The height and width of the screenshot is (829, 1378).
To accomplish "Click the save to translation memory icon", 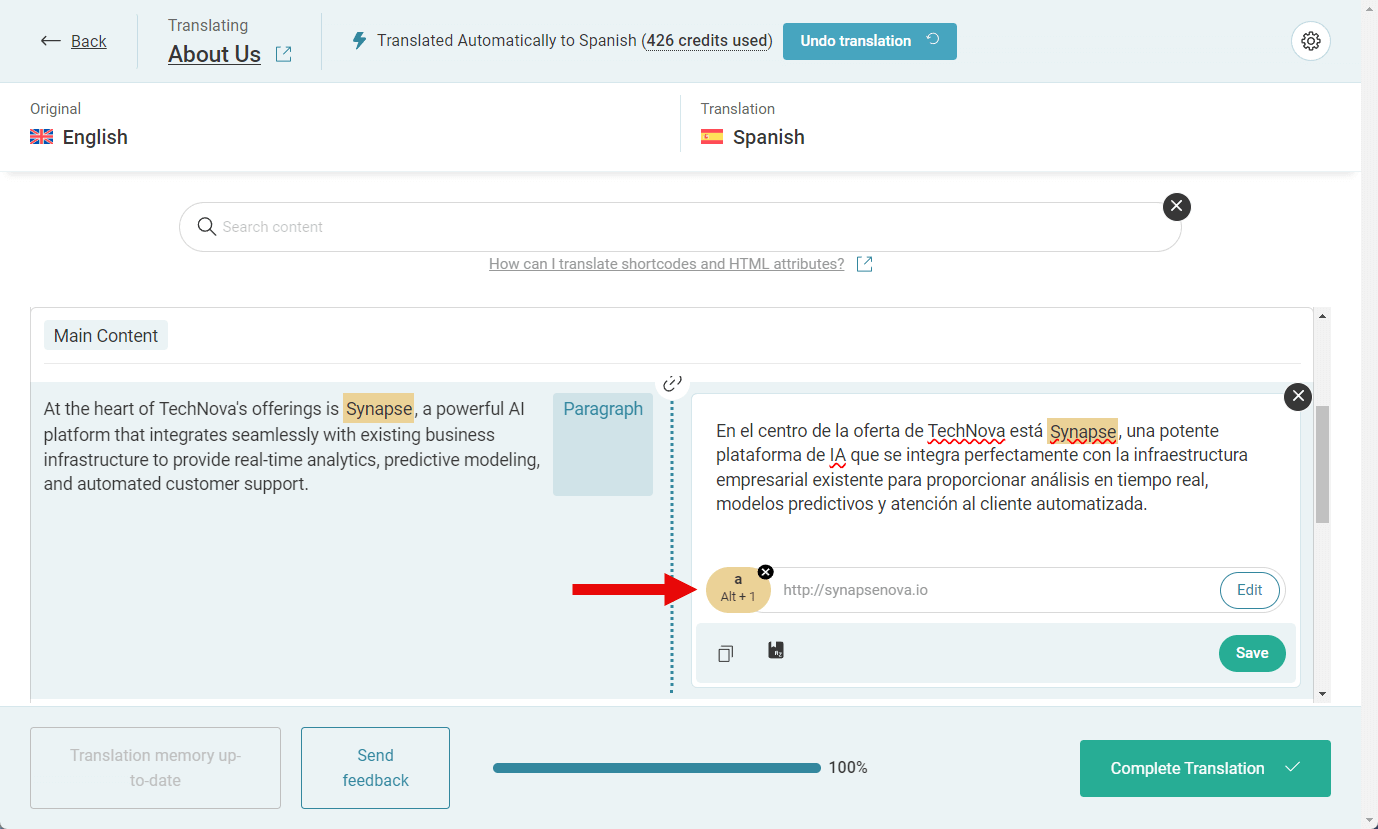I will point(776,651).
